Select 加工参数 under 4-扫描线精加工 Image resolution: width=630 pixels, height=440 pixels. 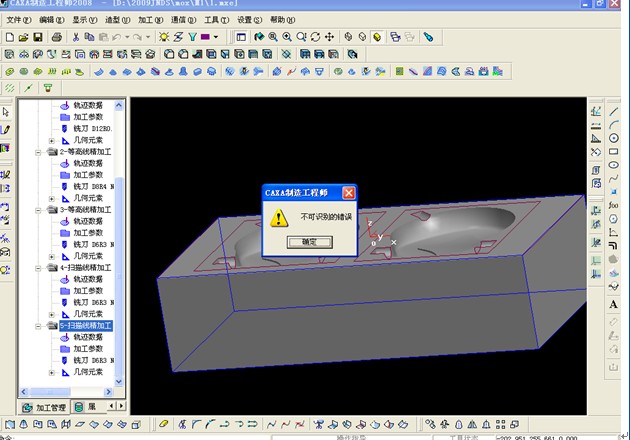point(88,291)
